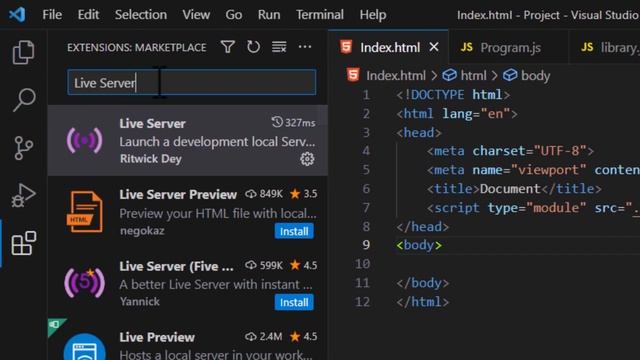The width and height of the screenshot is (640, 360).
Task: Open the Edit menu
Action: [88, 15]
